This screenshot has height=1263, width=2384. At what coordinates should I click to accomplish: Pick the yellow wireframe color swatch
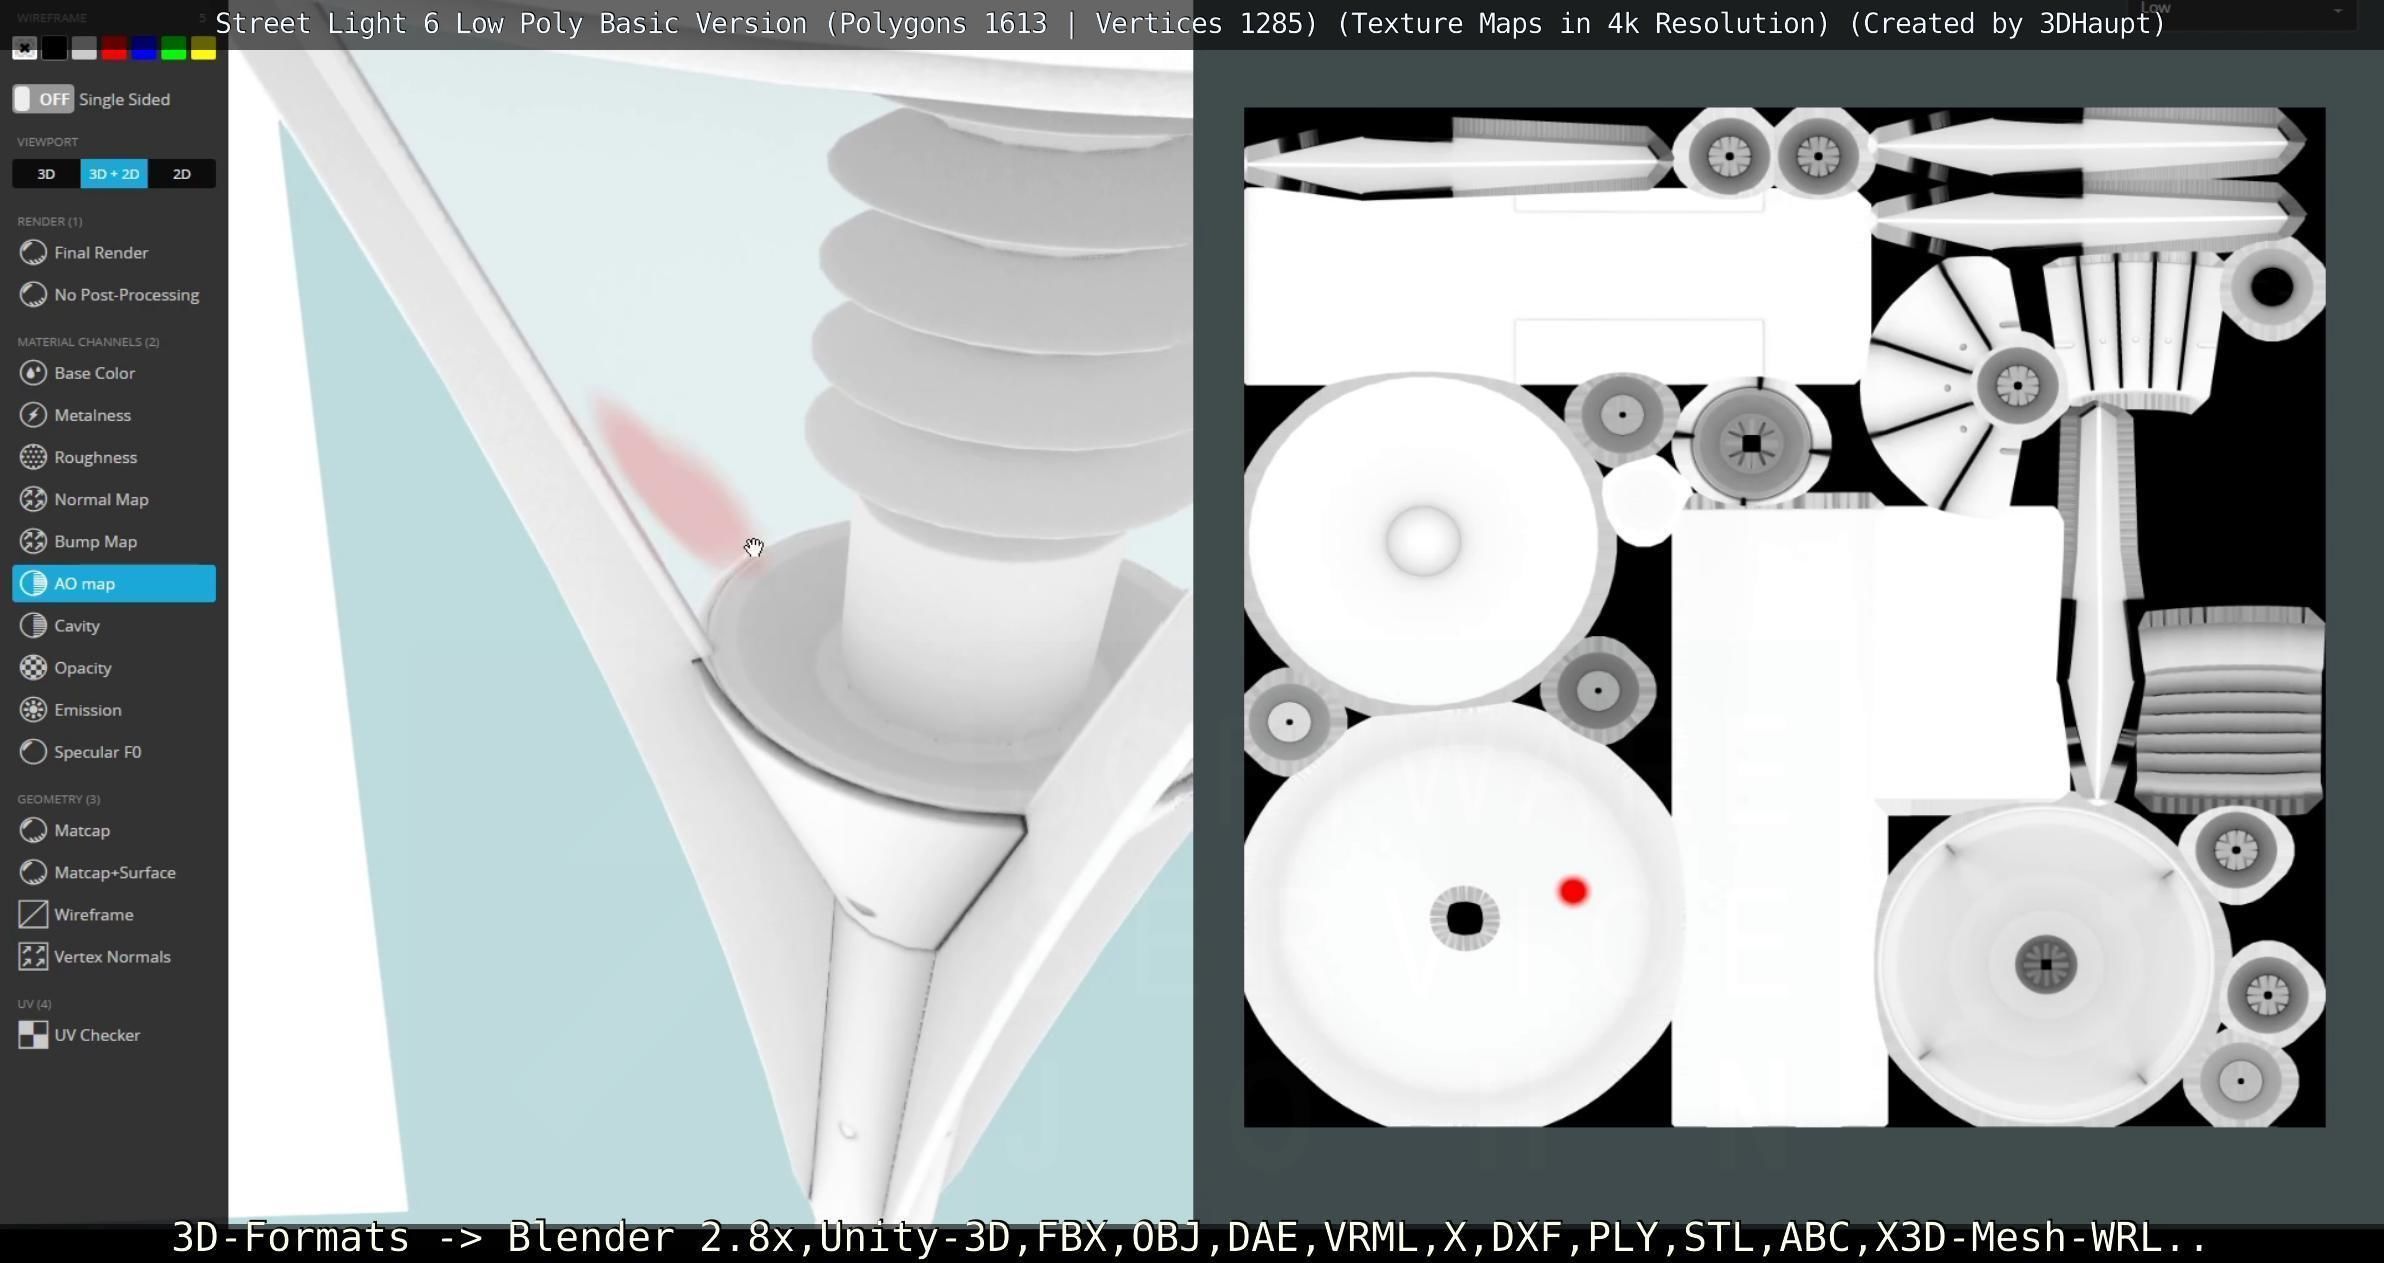203,48
